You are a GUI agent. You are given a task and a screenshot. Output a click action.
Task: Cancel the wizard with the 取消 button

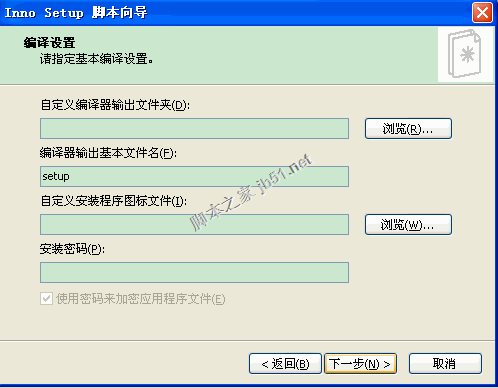click(x=445, y=364)
